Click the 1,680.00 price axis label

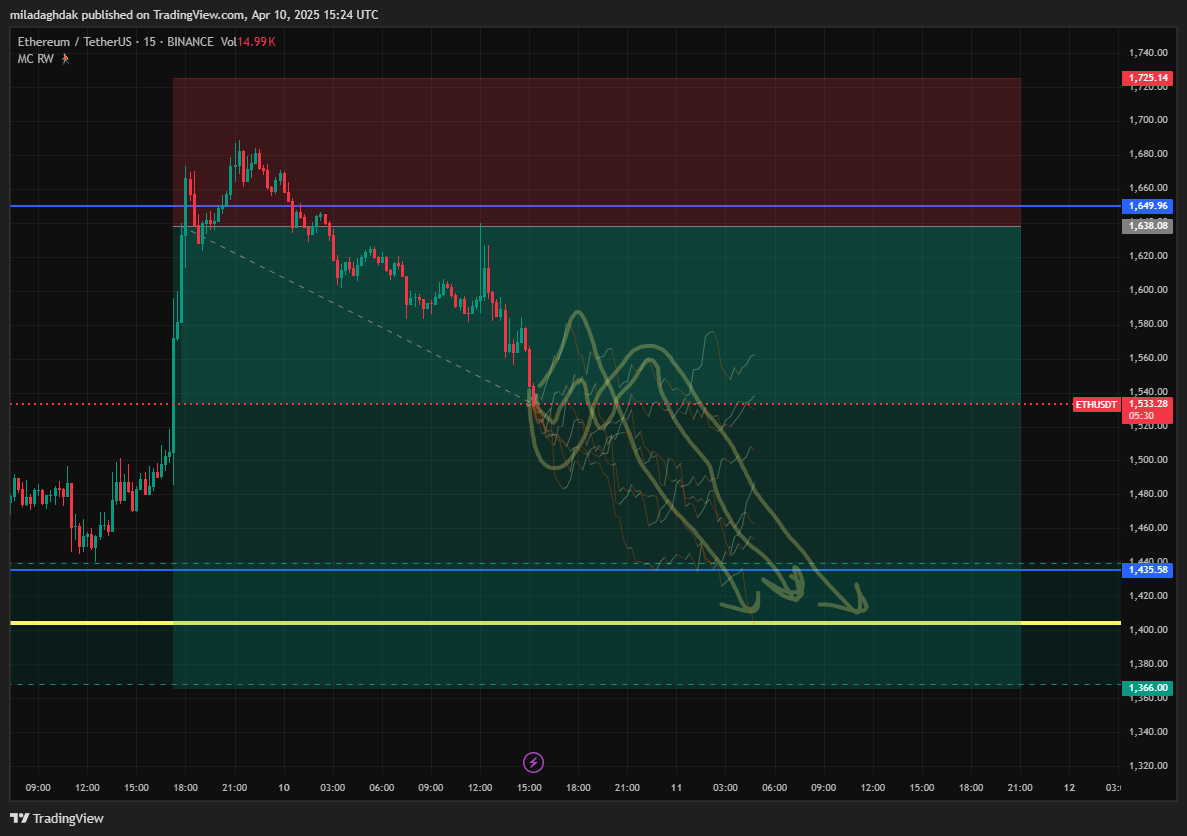click(1148, 154)
